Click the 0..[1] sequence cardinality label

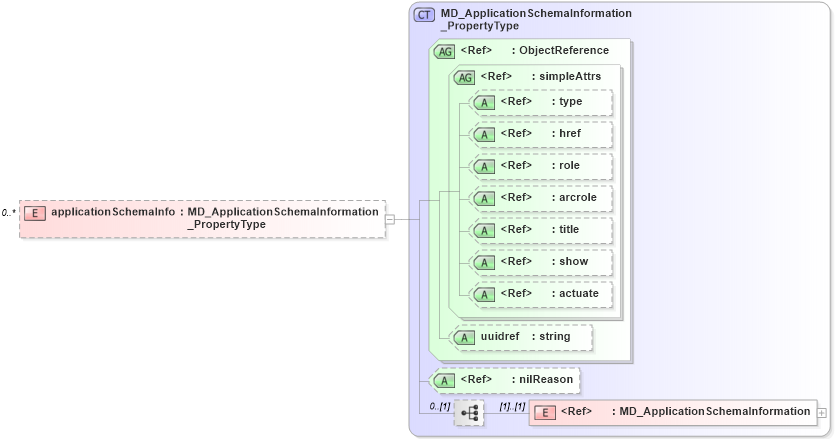click(x=440, y=407)
